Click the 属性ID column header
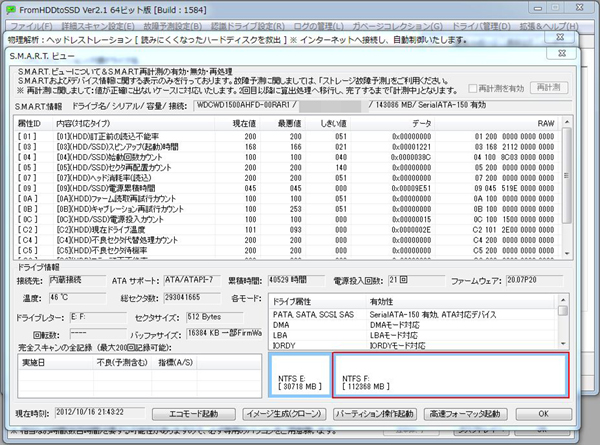Viewport: 600px width, 445px height. [33, 124]
